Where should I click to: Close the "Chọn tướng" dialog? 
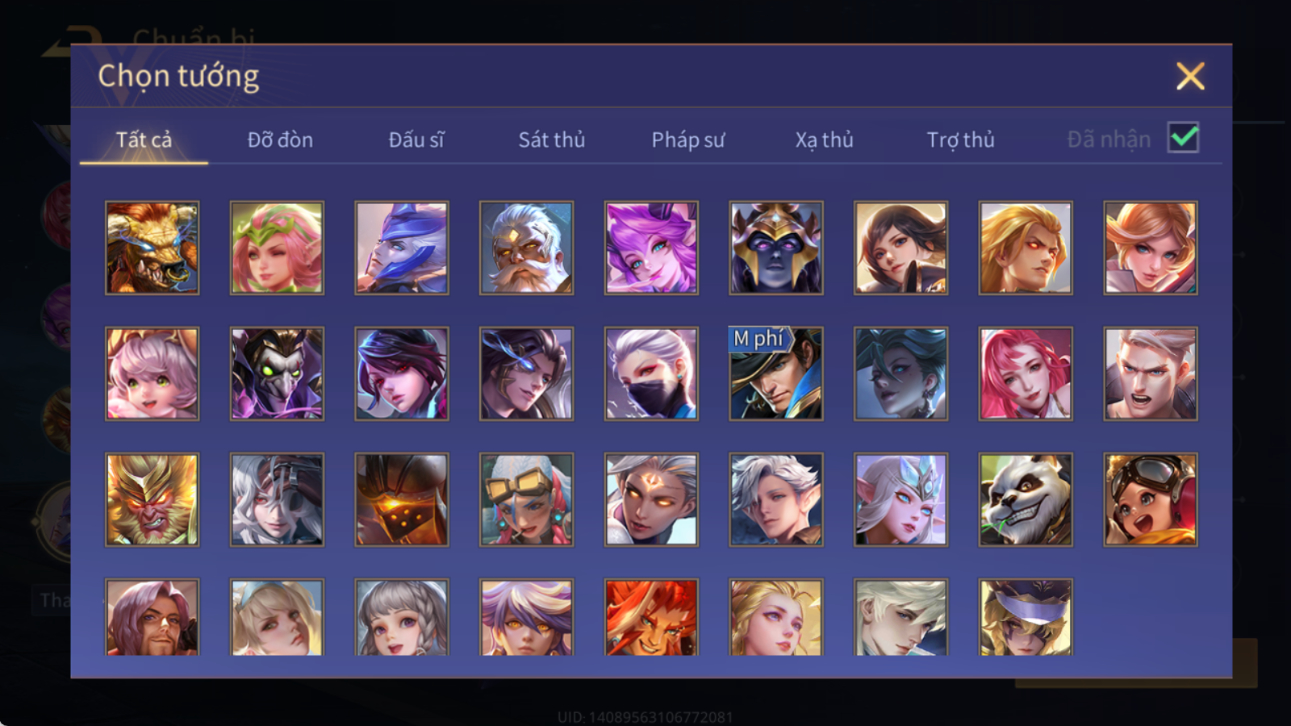(x=1190, y=76)
